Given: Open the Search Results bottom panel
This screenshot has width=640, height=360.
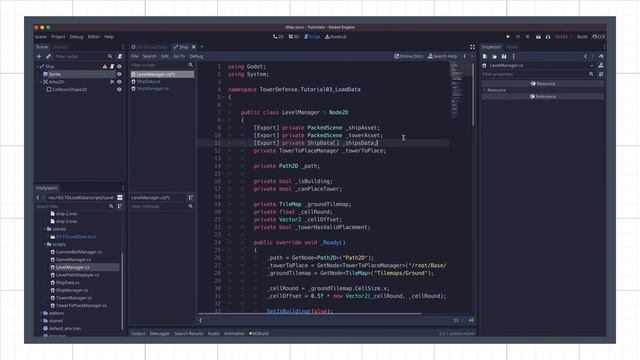Looking at the screenshot, I should (x=189, y=333).
